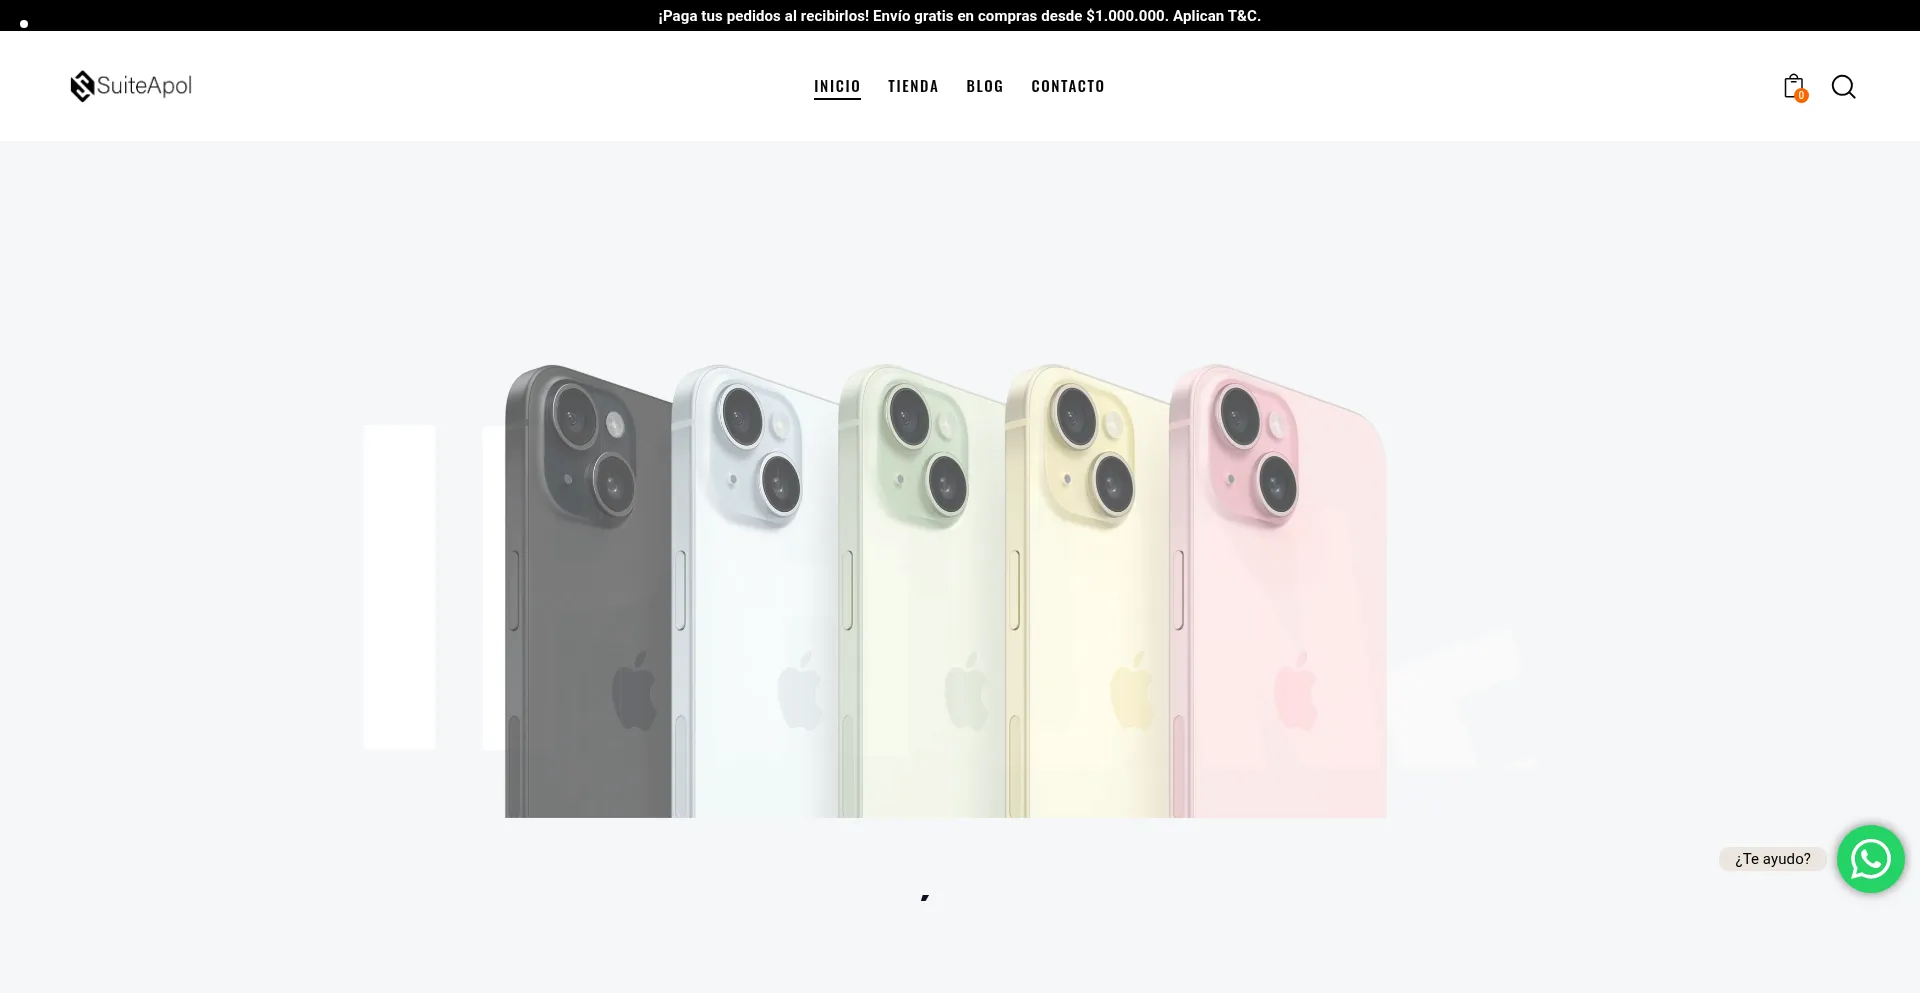The image size is (1920, 993).
Task: Click the SuiteApol logo emblem
Action: [82, 86]
